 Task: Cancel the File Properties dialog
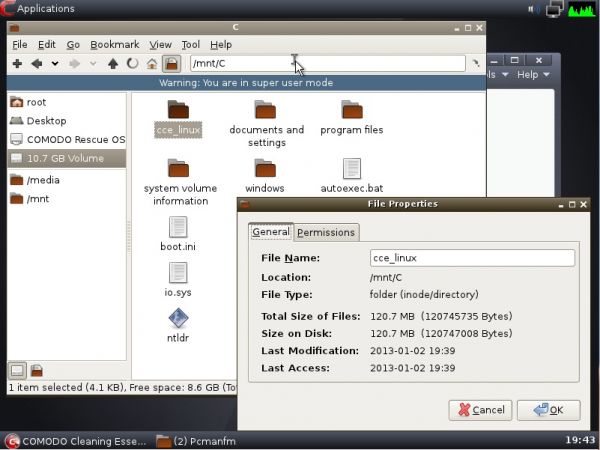click(480, 410)
